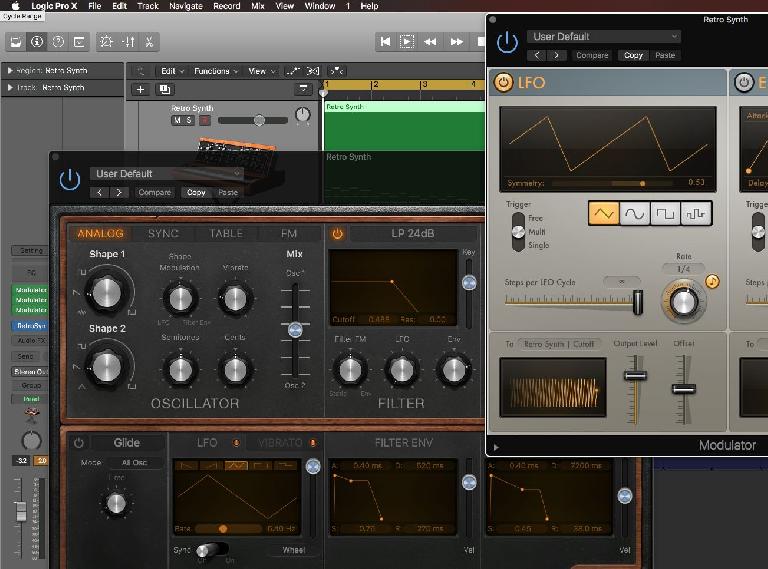
Task: Open the tracks Functions dropdown
Action: click(216, 71)
